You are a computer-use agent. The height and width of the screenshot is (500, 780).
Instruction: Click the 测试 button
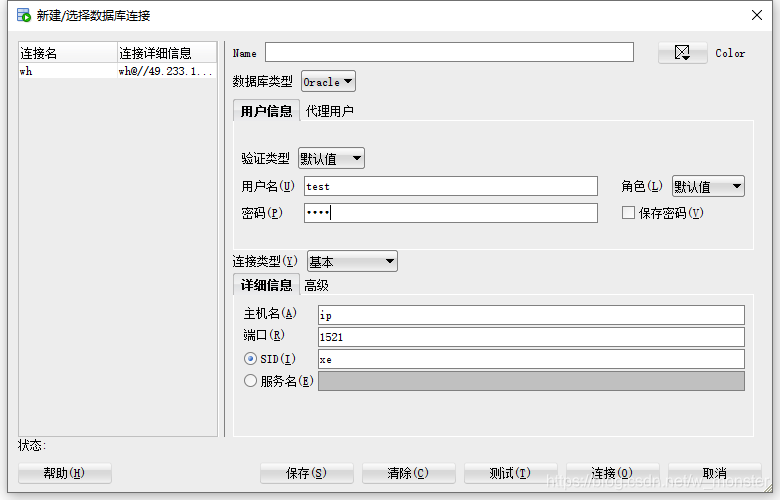click(510, 473)
